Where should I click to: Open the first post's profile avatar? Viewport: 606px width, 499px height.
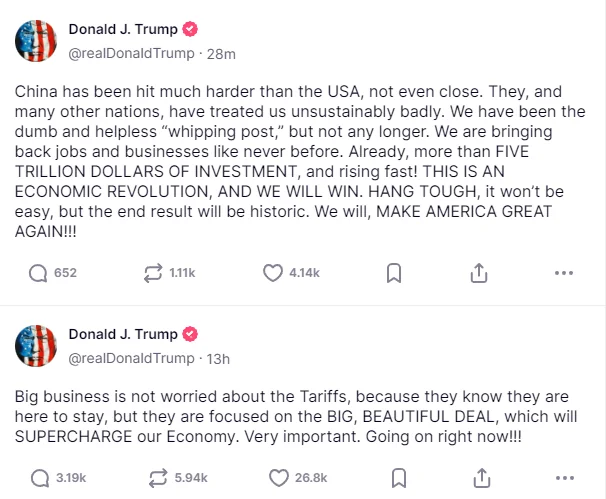pos(35,41)
